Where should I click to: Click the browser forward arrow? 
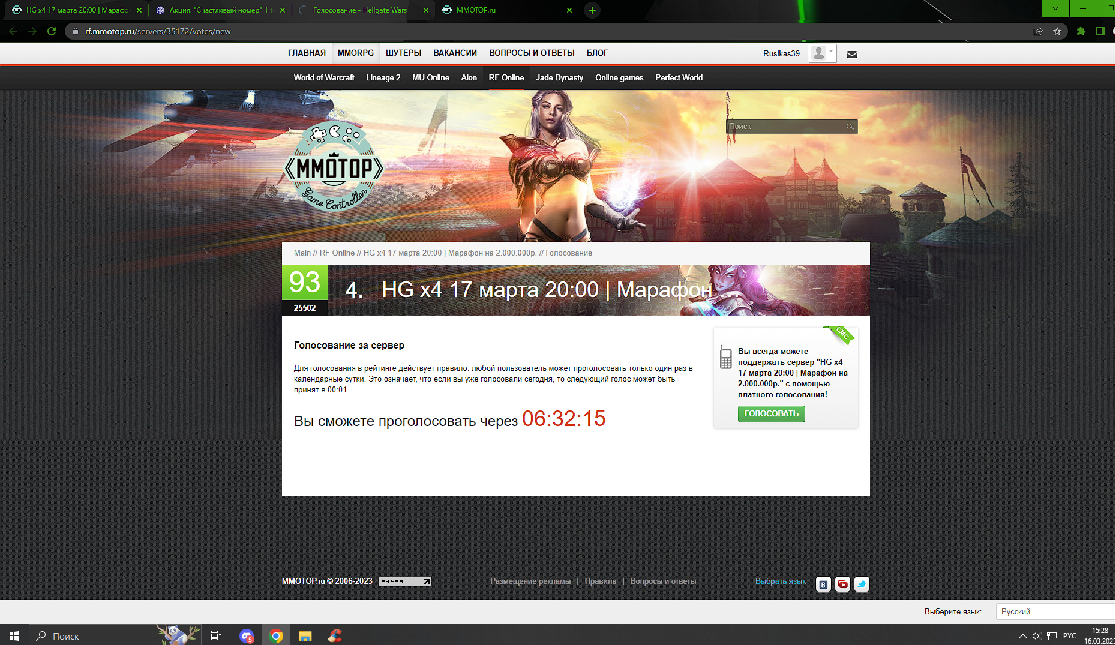[x=32, y=31]
